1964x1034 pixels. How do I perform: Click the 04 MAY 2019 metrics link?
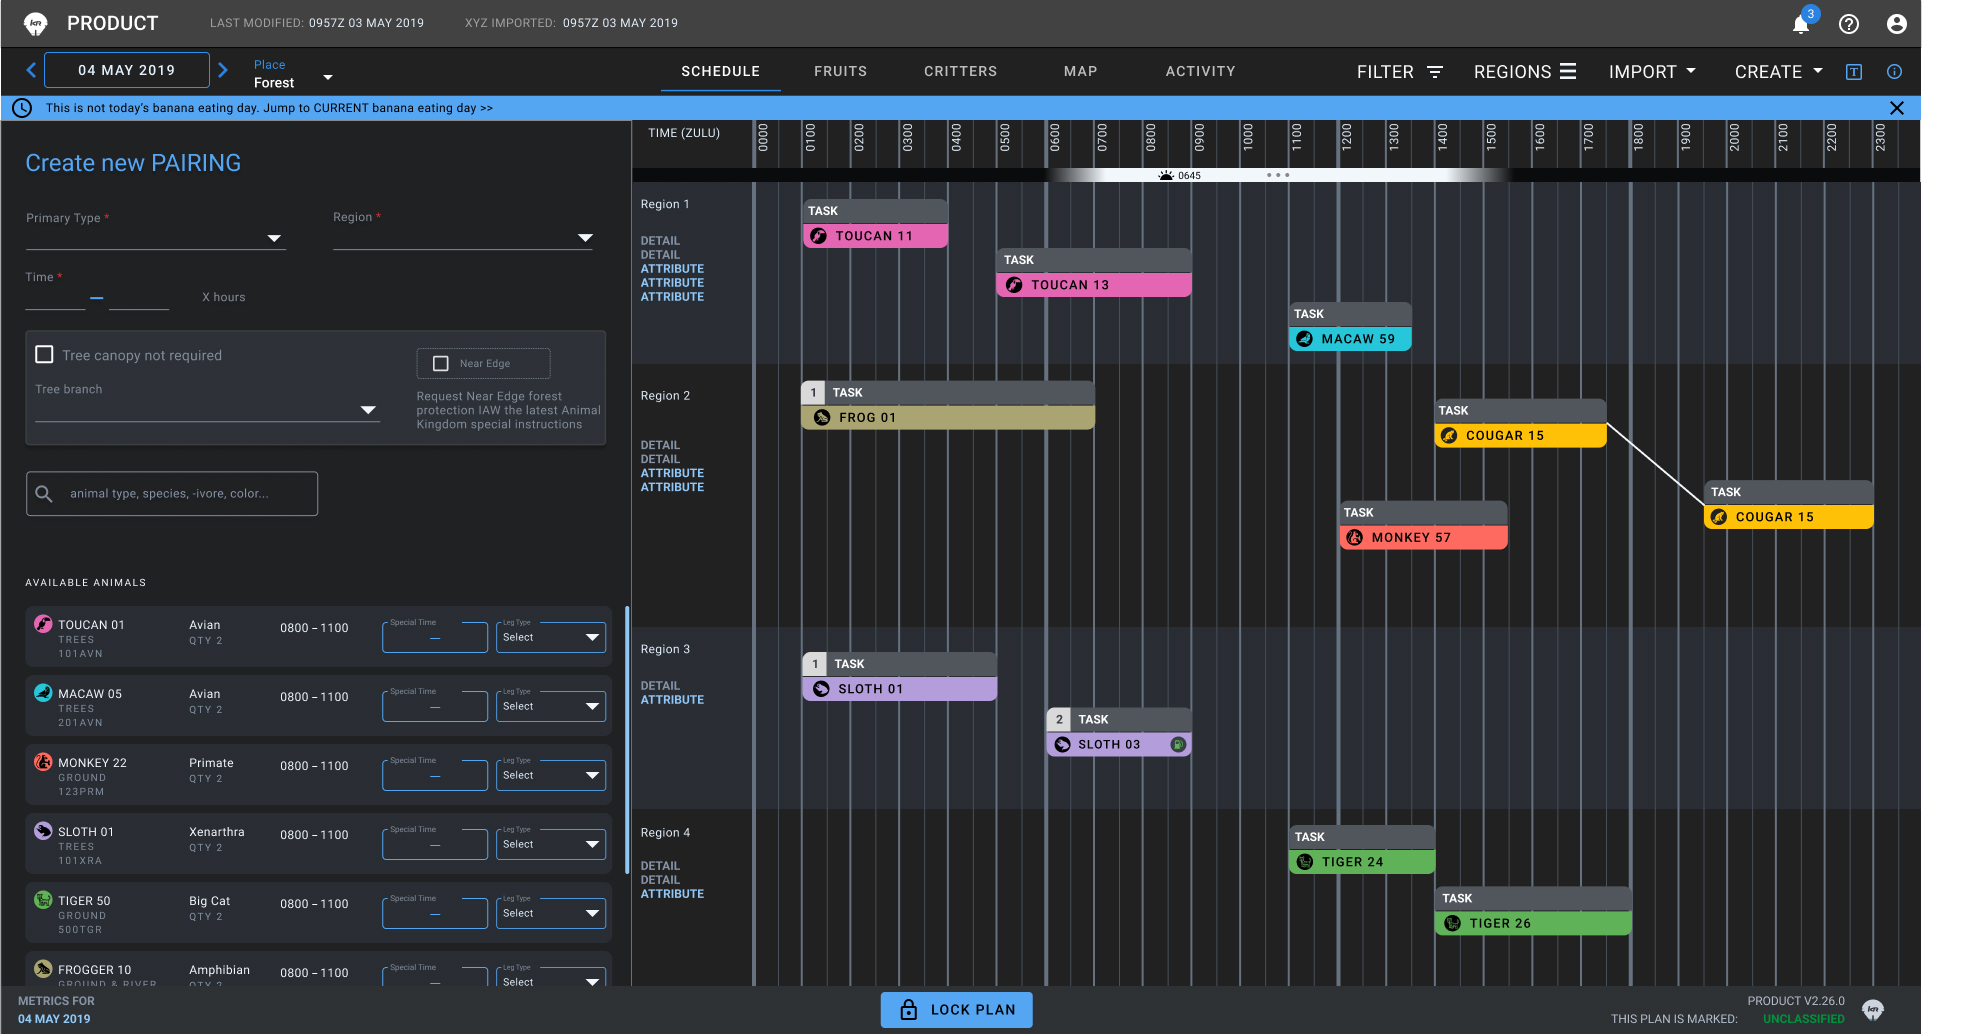(54, 1018)
